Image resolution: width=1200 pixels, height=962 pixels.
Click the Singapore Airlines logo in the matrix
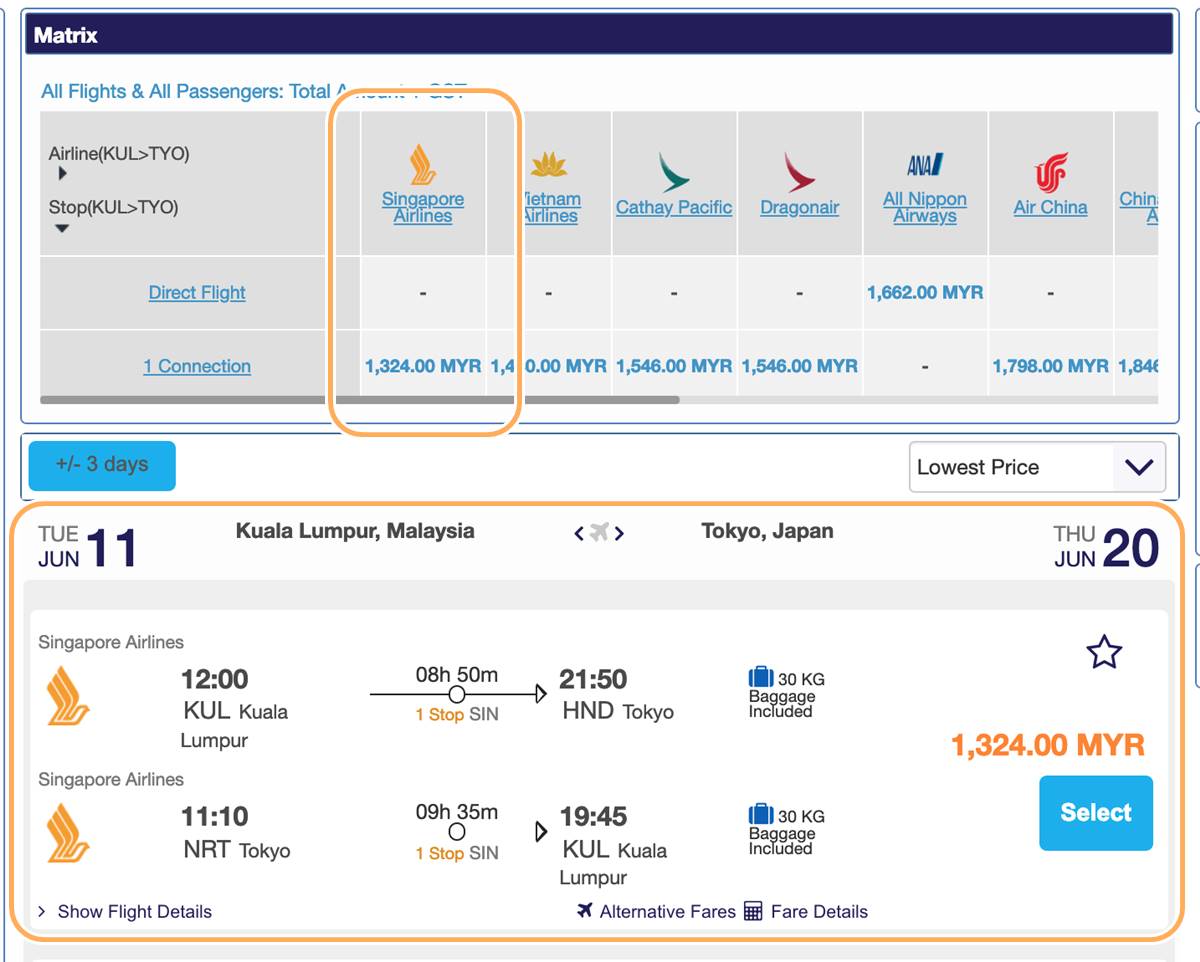[423, 164]
